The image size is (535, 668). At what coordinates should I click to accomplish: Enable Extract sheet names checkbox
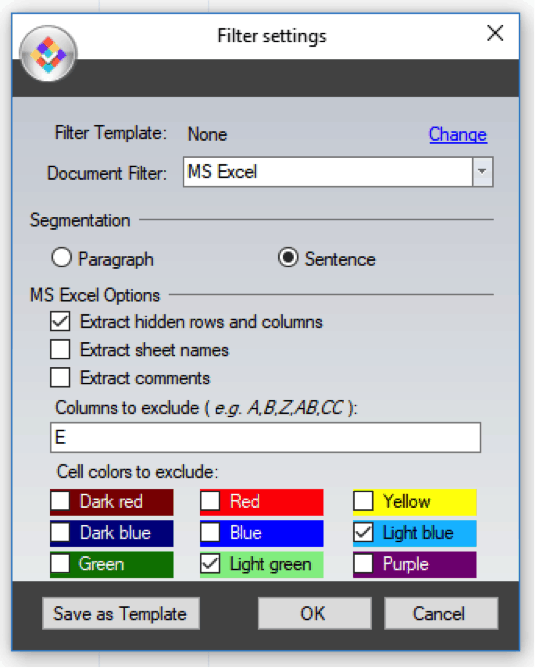pyautogui.click(x=60, y=350)
